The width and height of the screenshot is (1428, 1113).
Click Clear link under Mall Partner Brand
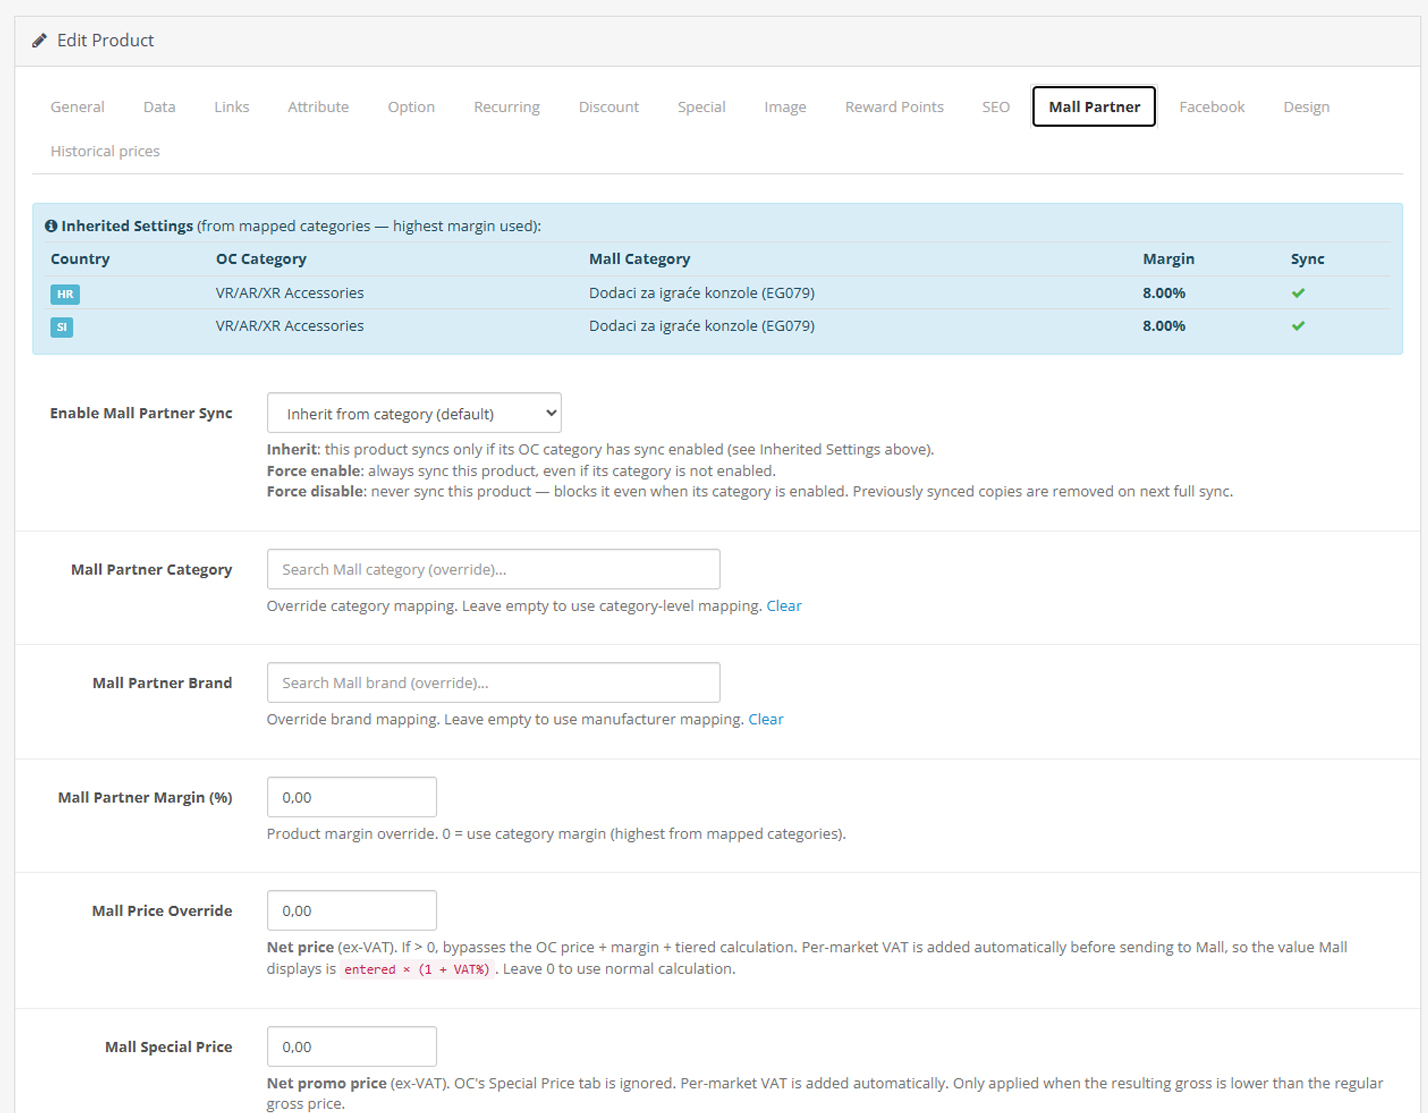click(x=766, y=719)
